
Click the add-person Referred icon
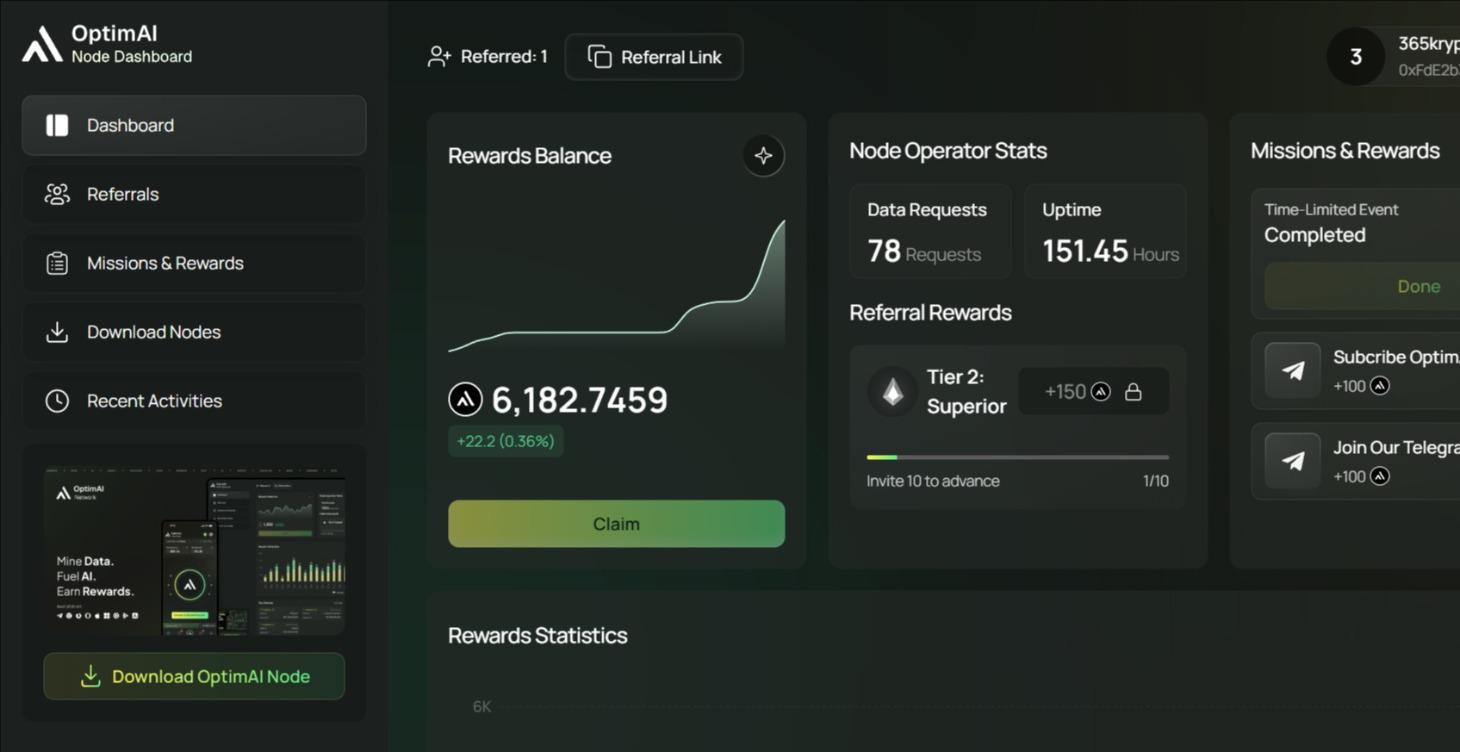pyautogui.click(x=439, y=57)
